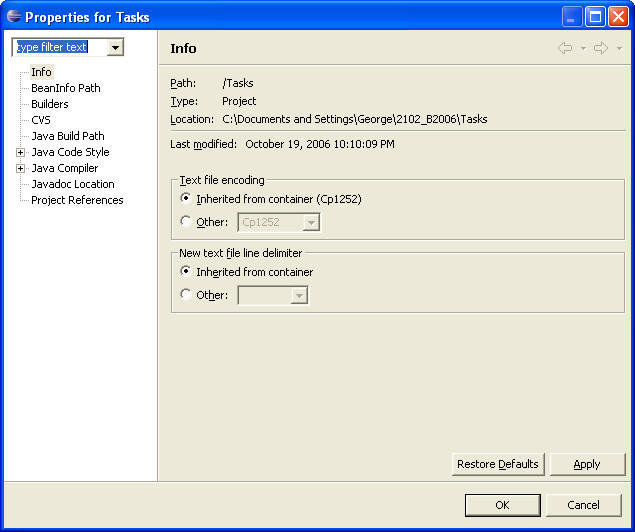This screenshot has width=635, height=532.
Task: Maximize the Properties for Tasks window
Action: point(595,17)
